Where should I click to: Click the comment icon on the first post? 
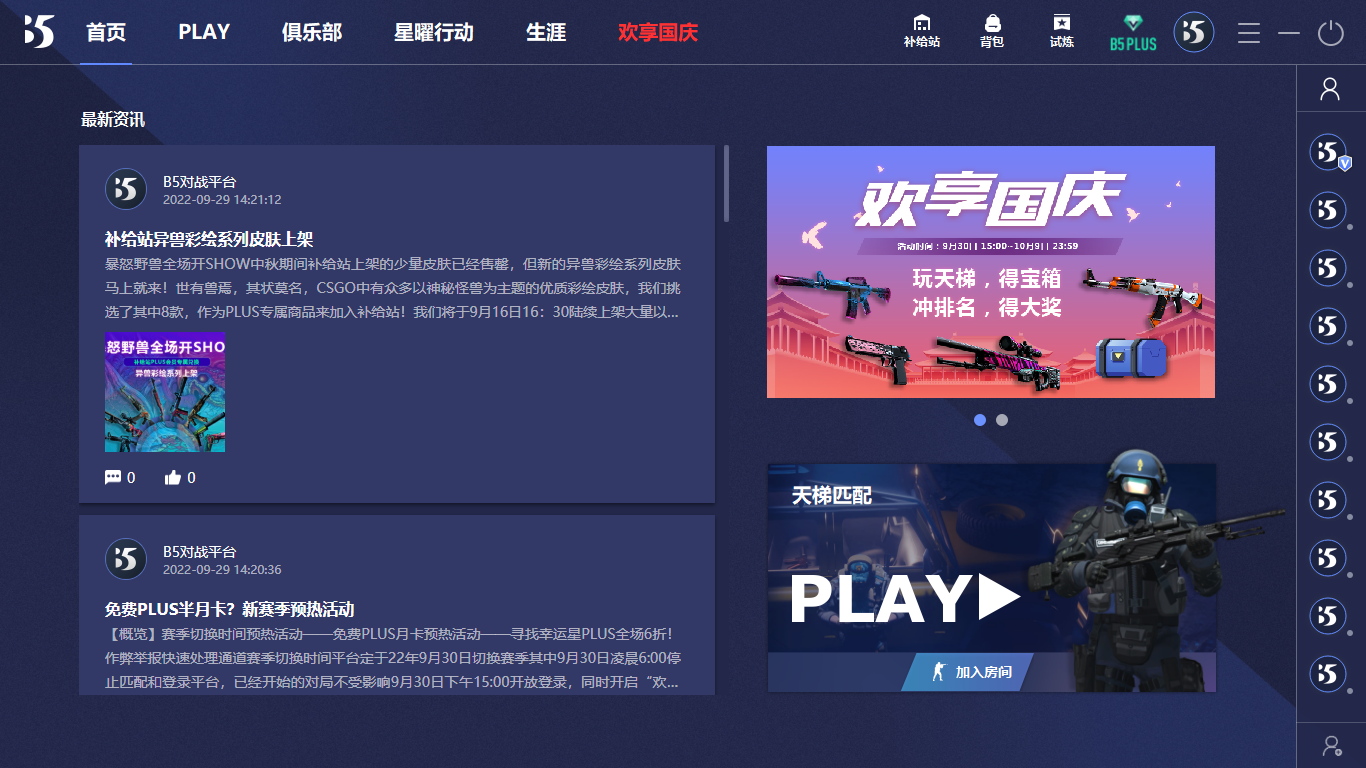pyautogui.click(x=113, y=478)
